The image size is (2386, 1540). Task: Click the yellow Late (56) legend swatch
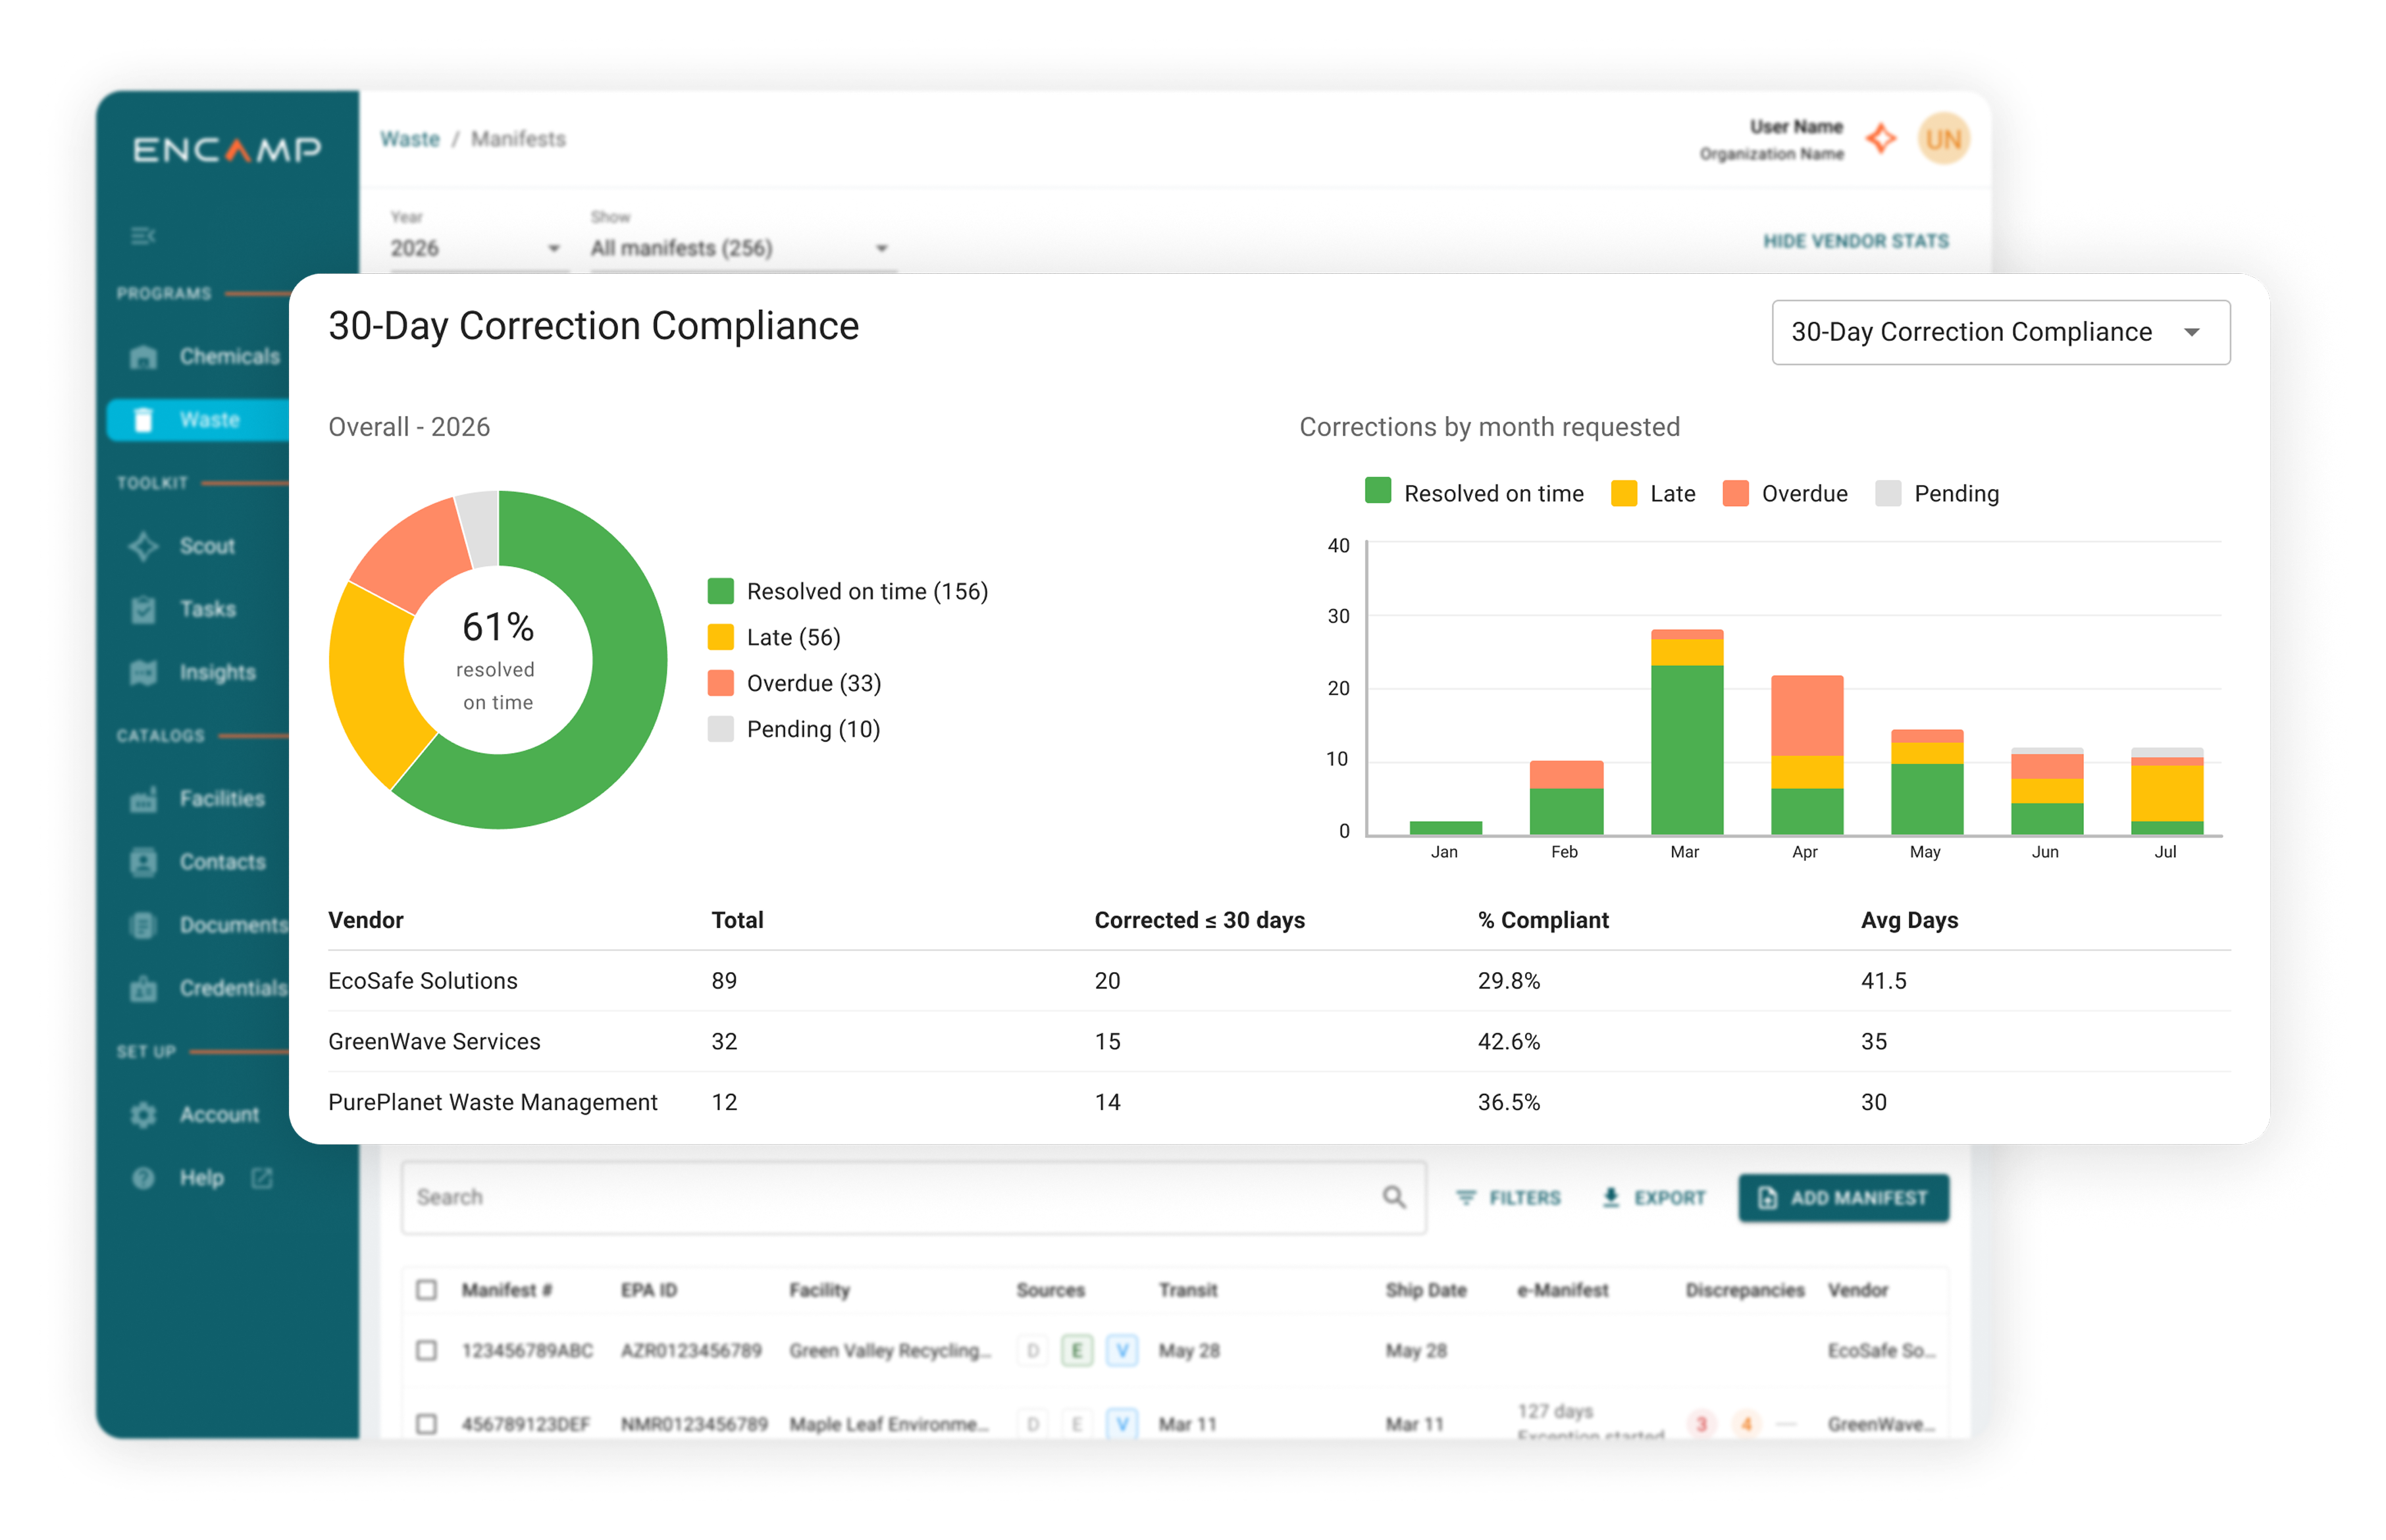720,637
